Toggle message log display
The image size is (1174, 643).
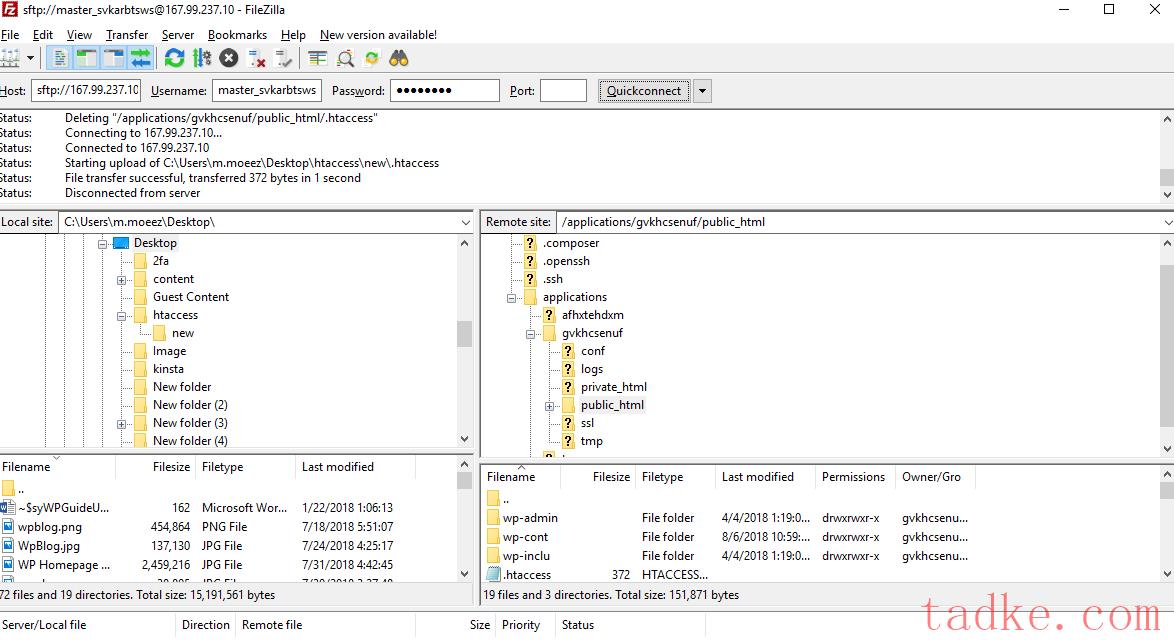click(x=59, y=58)
